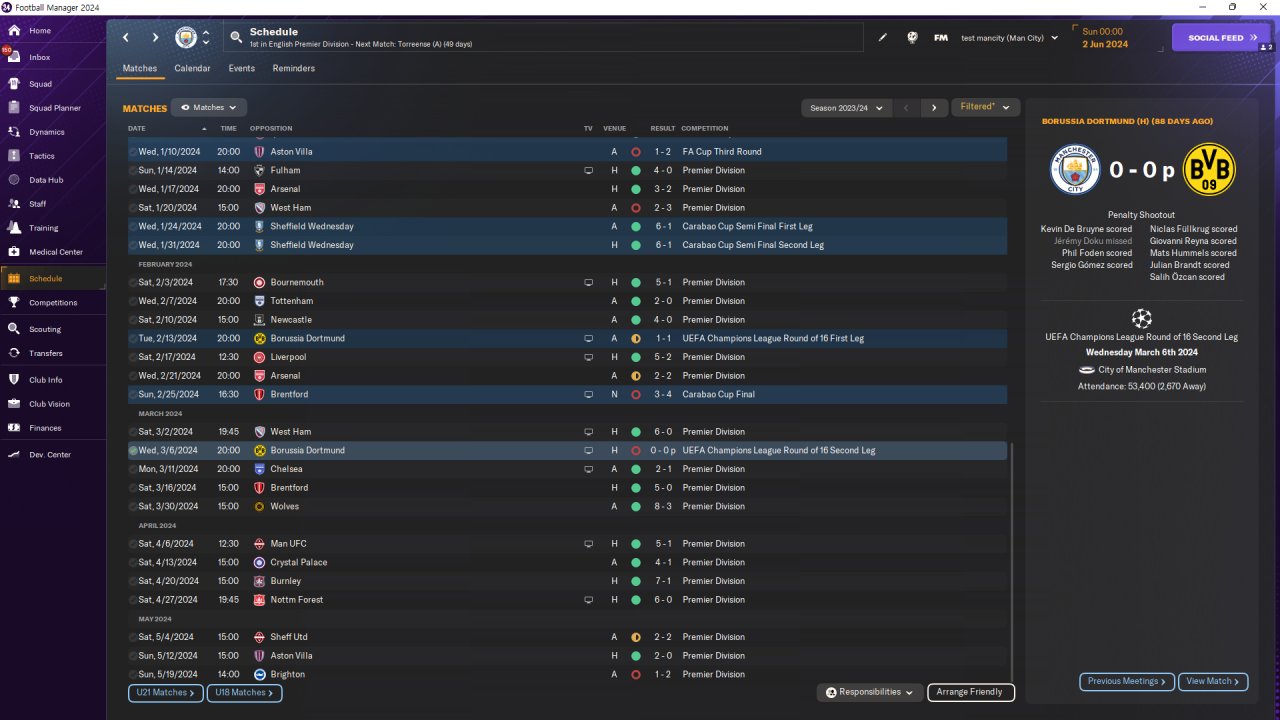
Task: Select the Brentford Carabao Cup Final row
Action: click(567, 395)
